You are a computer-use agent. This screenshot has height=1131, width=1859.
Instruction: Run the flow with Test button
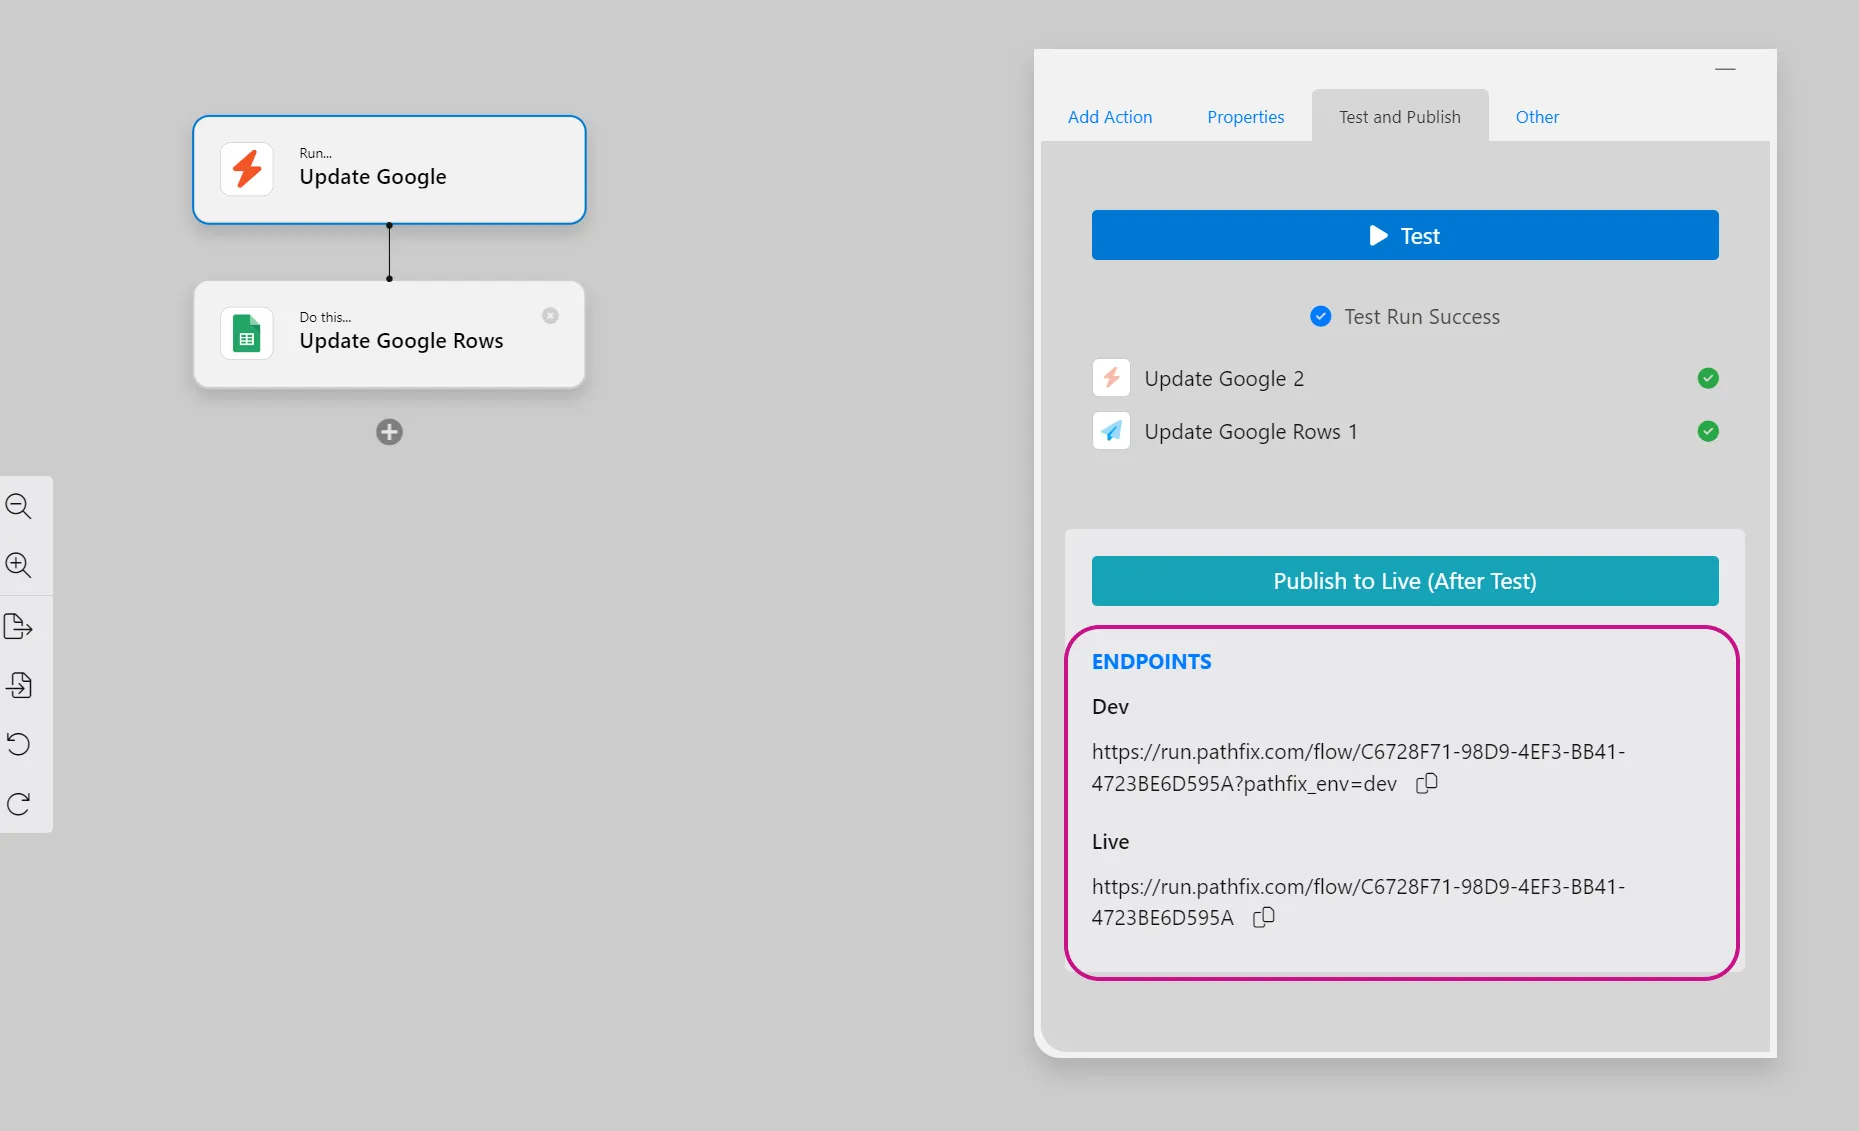[1405, 235]
